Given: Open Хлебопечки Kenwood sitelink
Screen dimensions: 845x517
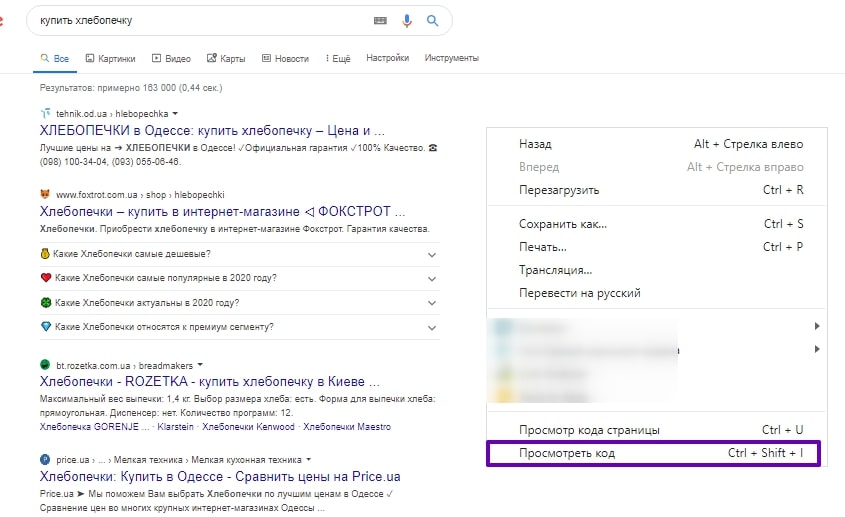Looking at the screenshot, I should pyautogui.click(x=248, y=426).
